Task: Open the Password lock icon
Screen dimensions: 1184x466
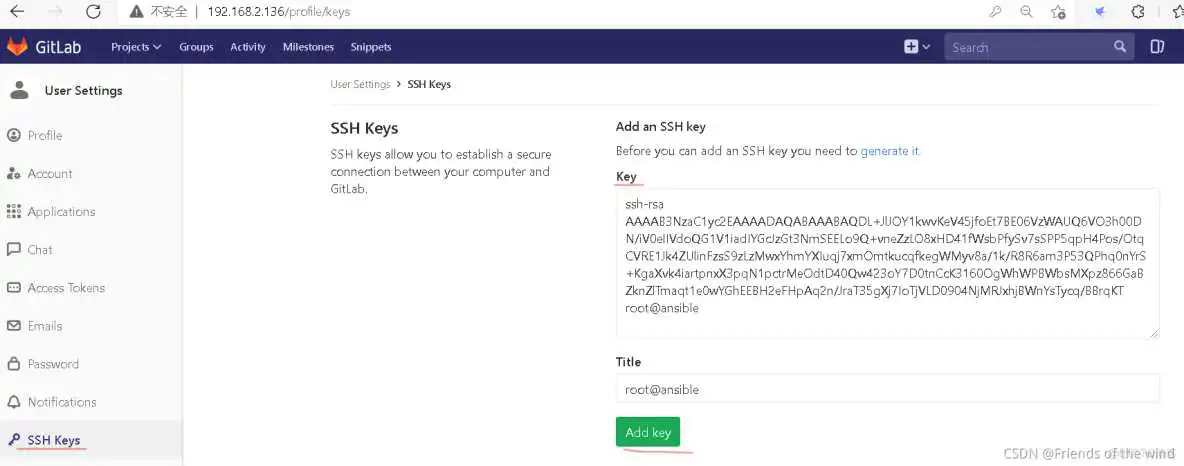Action: coord(14,364)
